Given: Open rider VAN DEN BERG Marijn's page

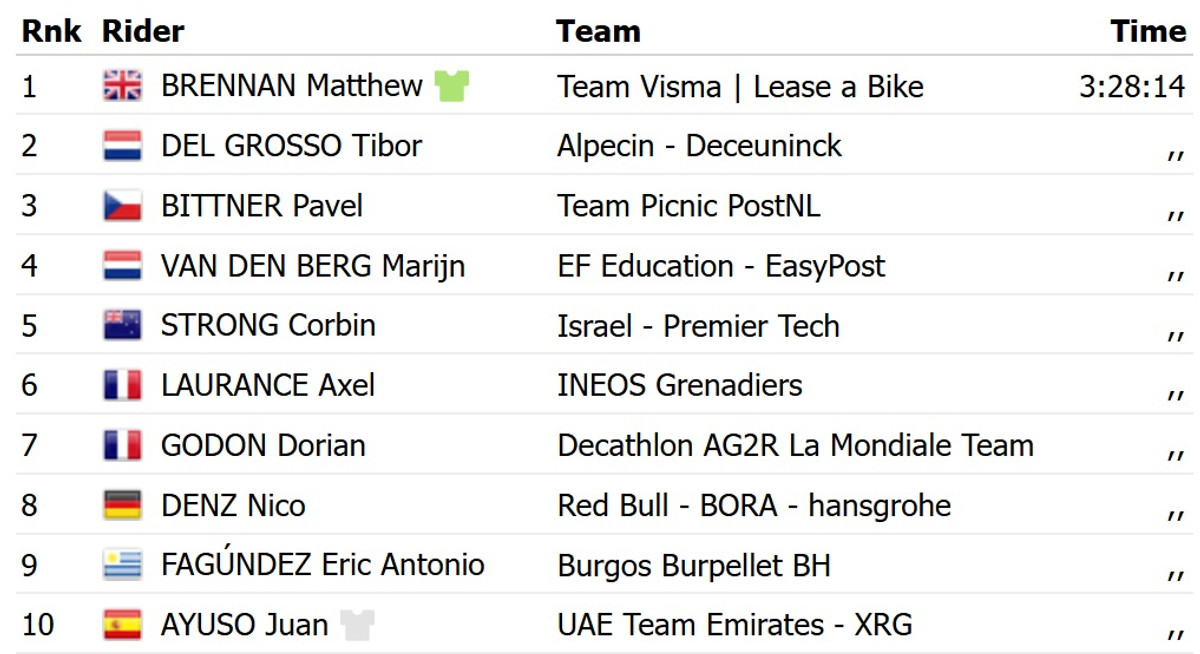Looking at the screenshot, I should [313, 266].
